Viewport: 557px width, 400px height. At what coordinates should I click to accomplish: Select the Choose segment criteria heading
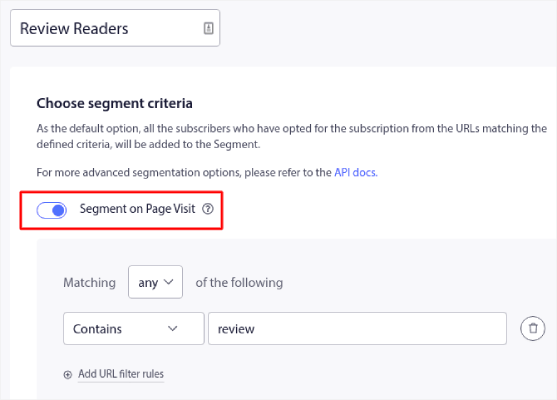(x=114, y=103)
